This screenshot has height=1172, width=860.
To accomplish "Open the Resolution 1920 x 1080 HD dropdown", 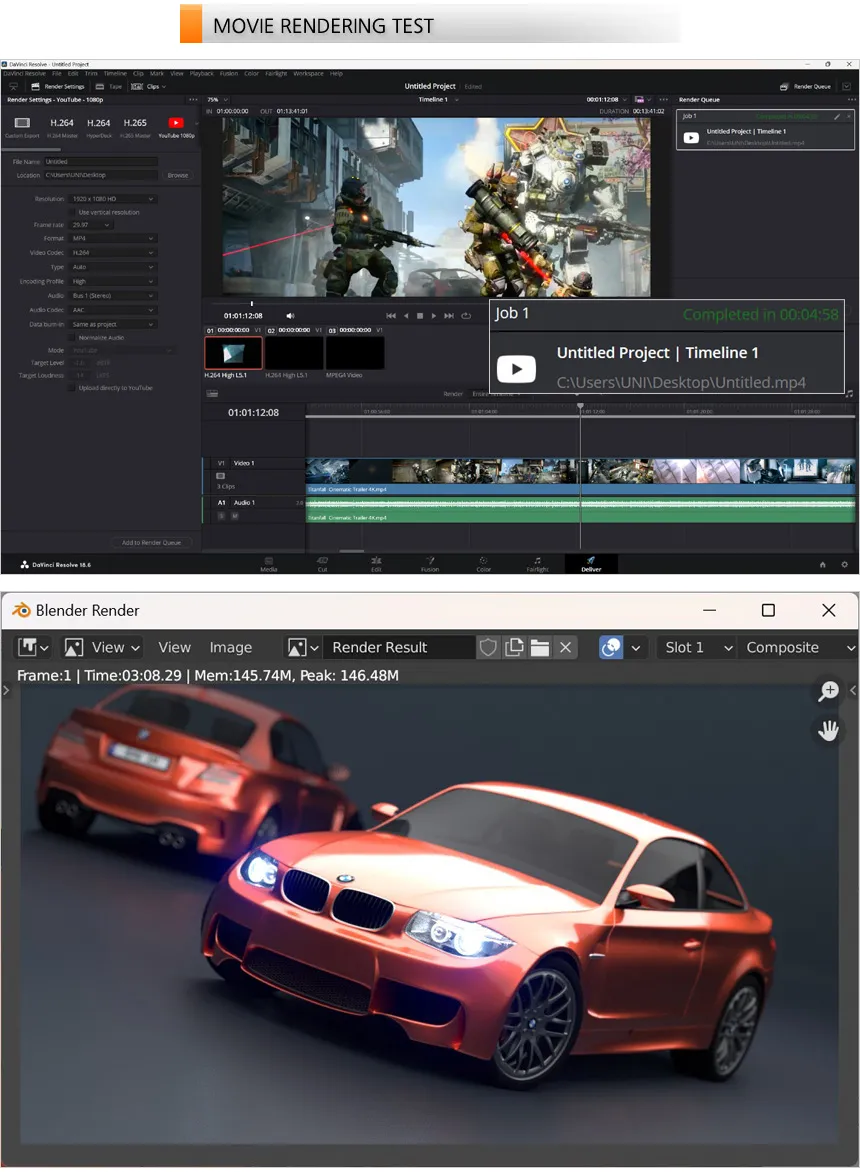I will [113, 199].
